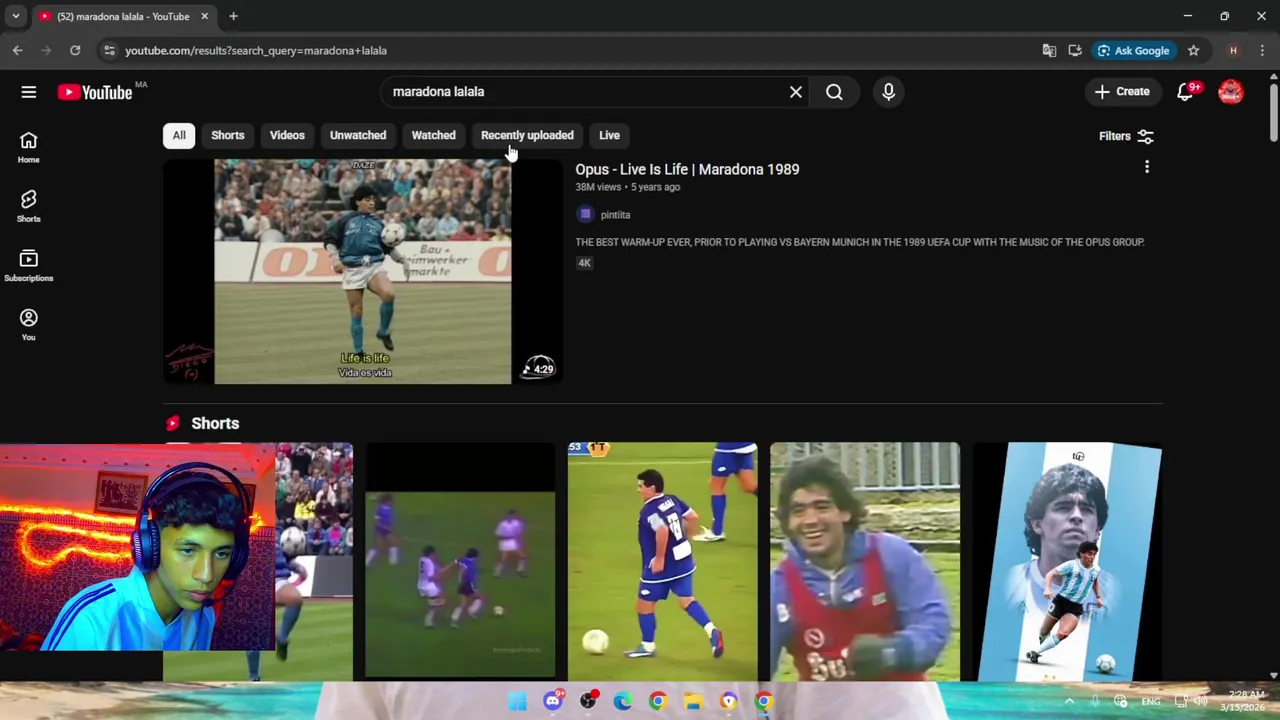1280x720 pixels.
Task: Open the tab search dropdown arrow
Action: [x=15, y=16]
